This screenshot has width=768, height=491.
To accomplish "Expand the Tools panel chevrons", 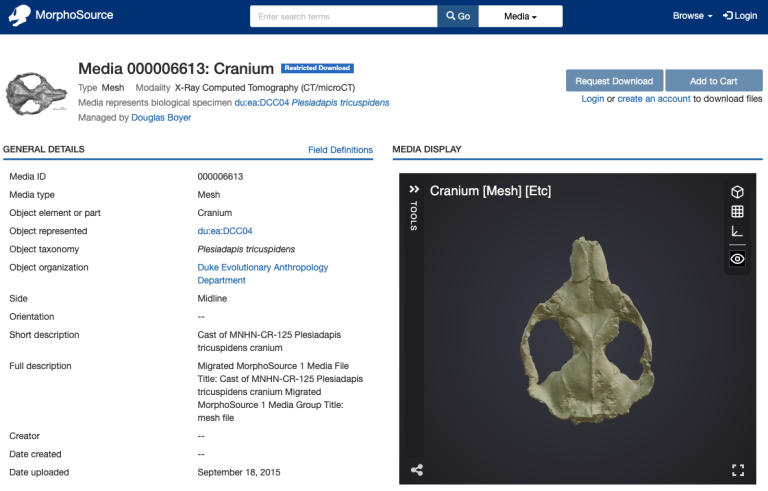I will click(414, 189).
